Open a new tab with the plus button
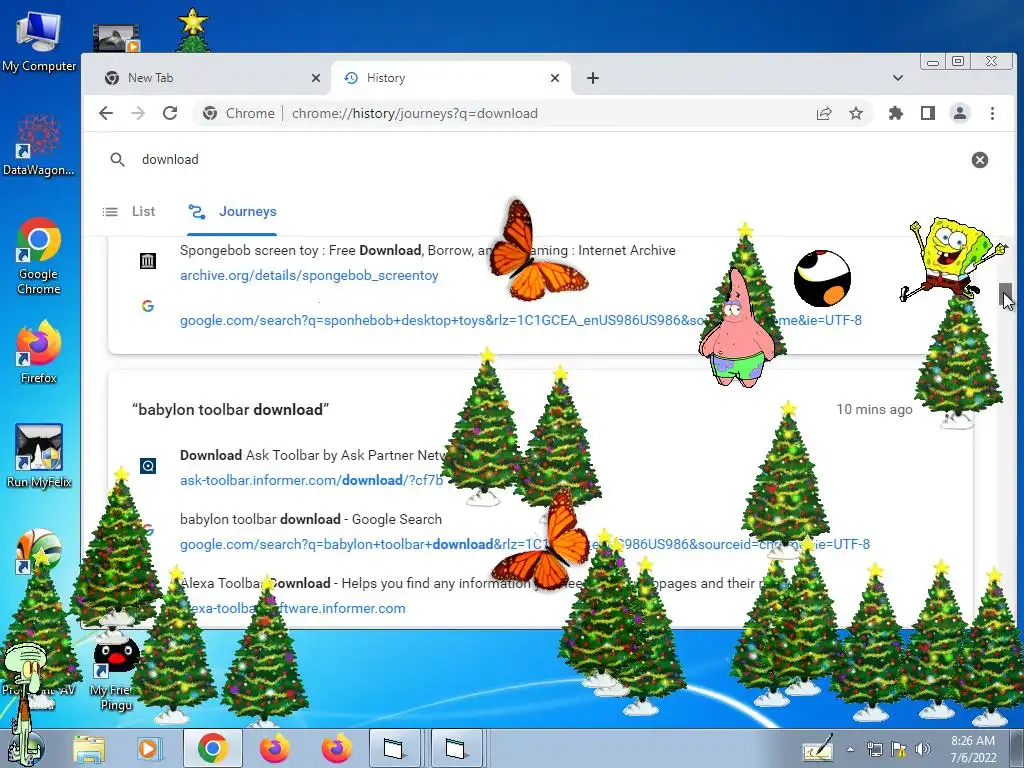Viewport: 1024px width, 768px height. click(x=592, y=78)
